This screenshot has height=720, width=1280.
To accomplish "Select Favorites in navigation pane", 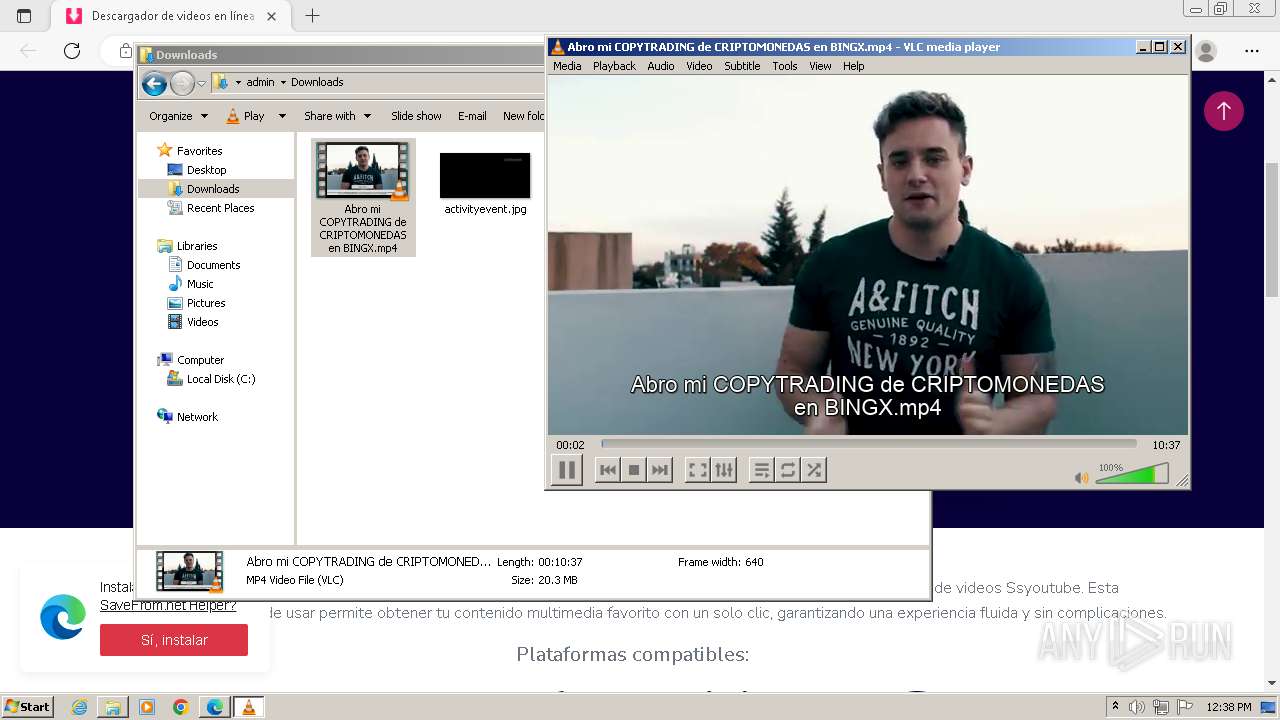I will pyautogui.click(x=199, y=151).
